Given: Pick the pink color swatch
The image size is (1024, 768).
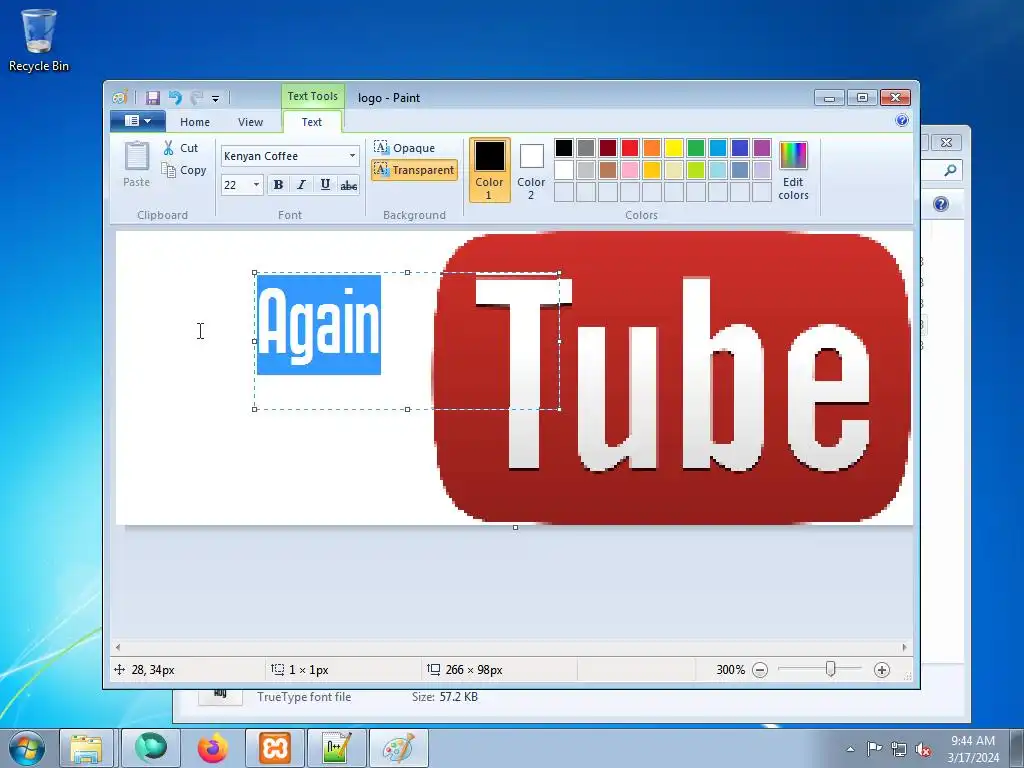Looking at the screenshot, I should pyautogui.click(x=630, y=170).
